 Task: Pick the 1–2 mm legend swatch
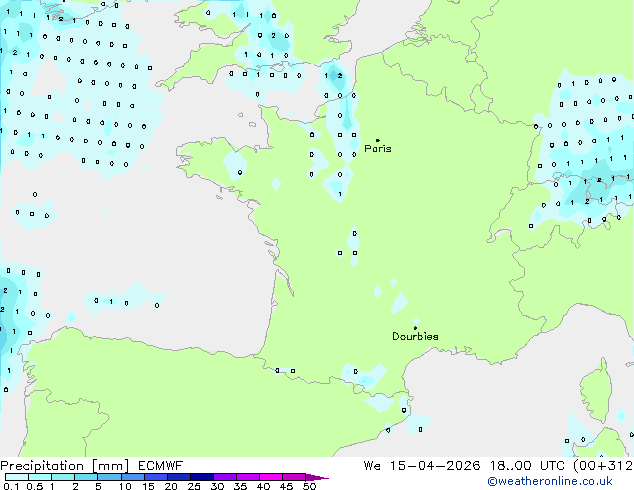tap(63, 477)
